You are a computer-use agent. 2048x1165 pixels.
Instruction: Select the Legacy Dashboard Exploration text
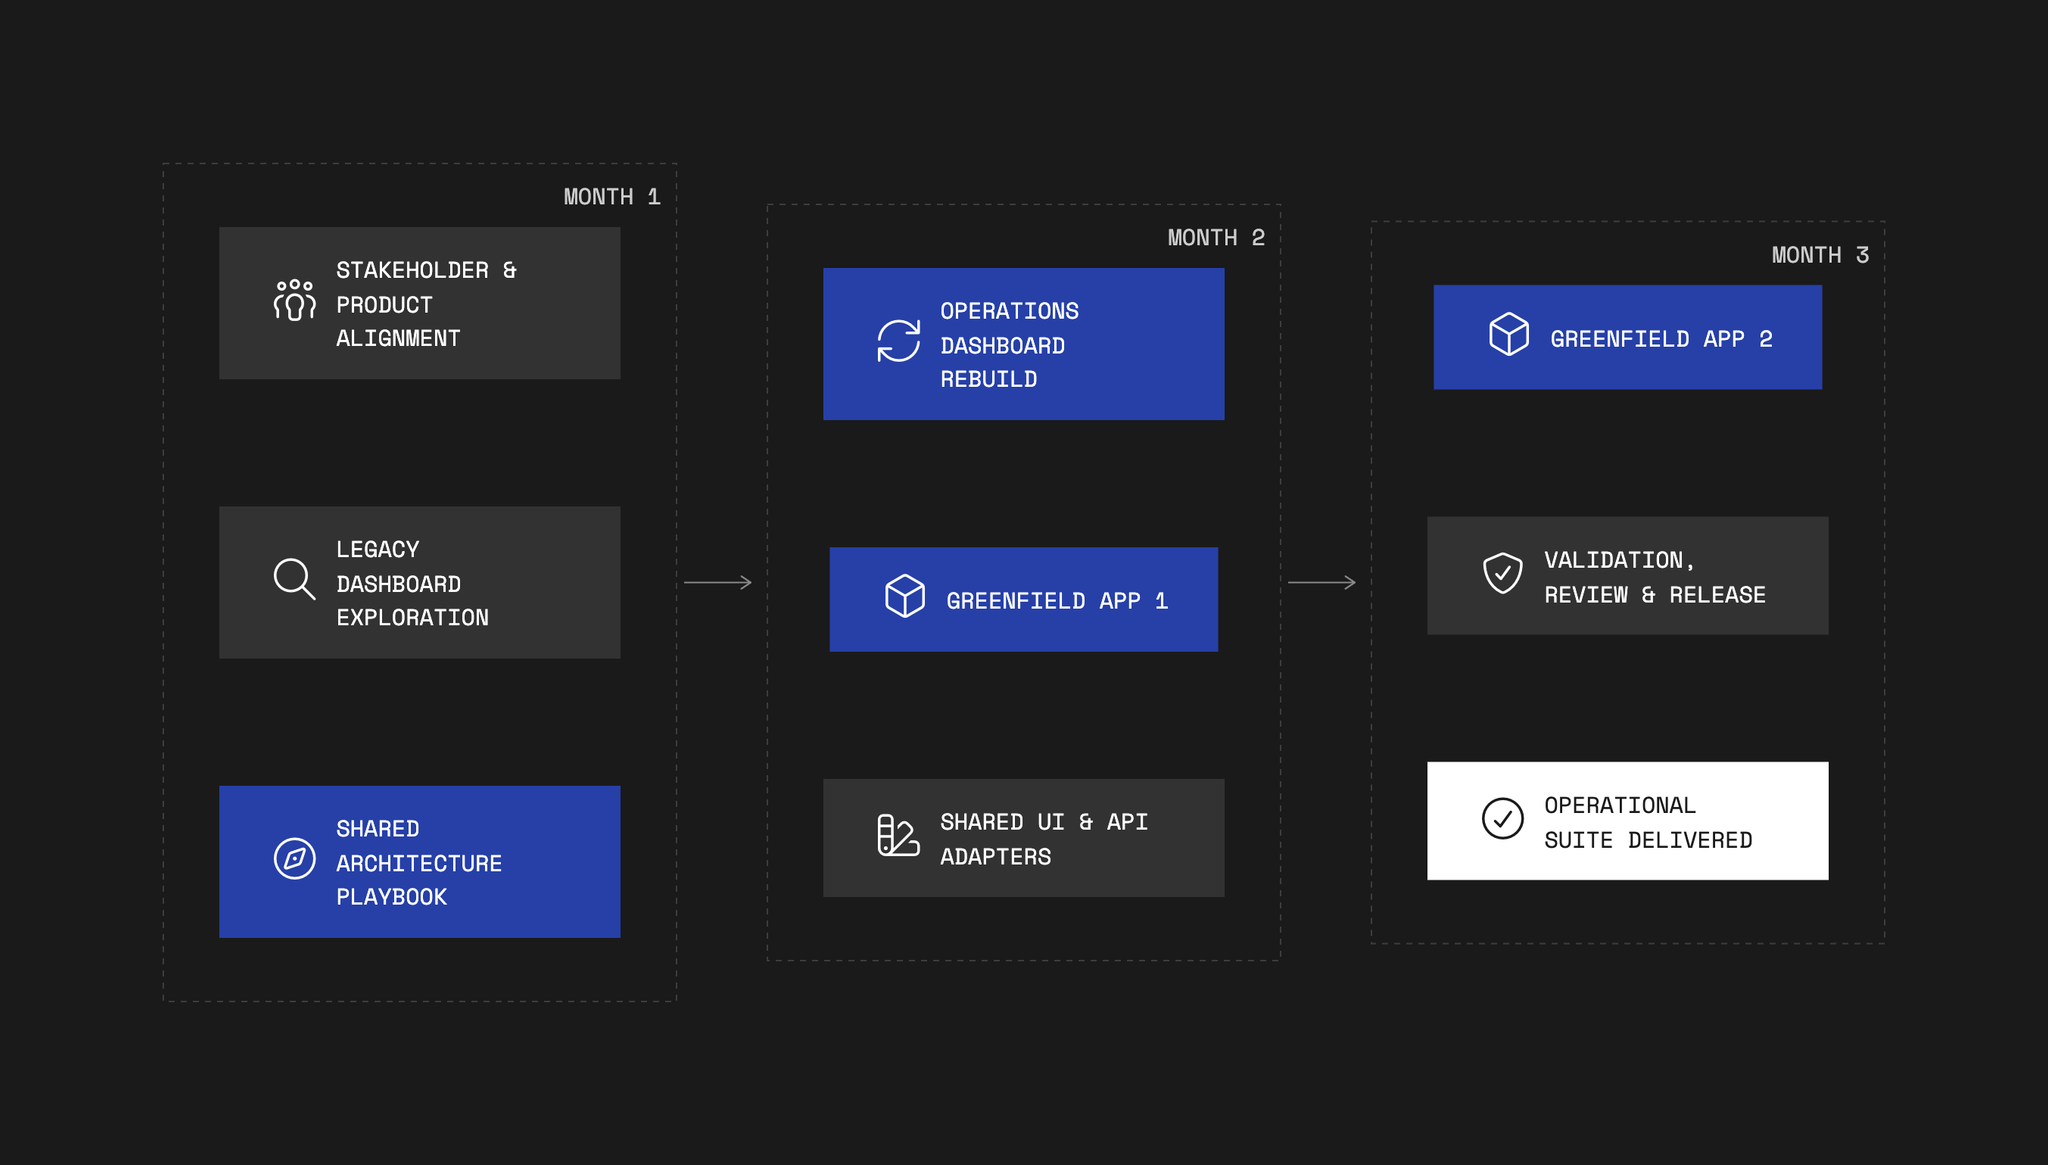coord(412,583)
